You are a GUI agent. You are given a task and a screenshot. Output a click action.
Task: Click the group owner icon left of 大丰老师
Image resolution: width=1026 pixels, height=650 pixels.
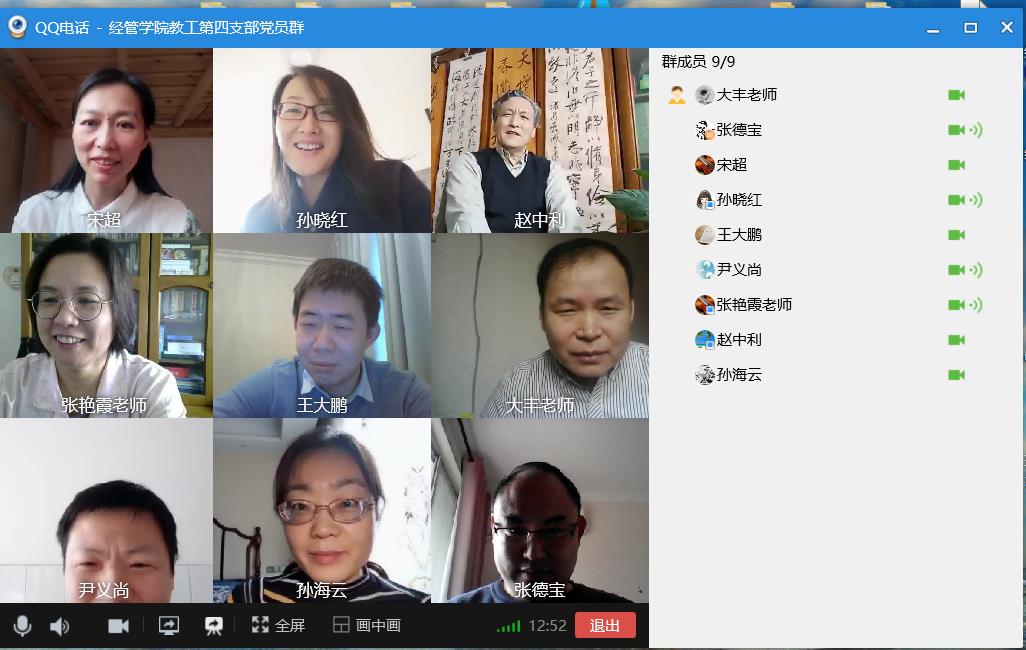click(x=677, y=95)
